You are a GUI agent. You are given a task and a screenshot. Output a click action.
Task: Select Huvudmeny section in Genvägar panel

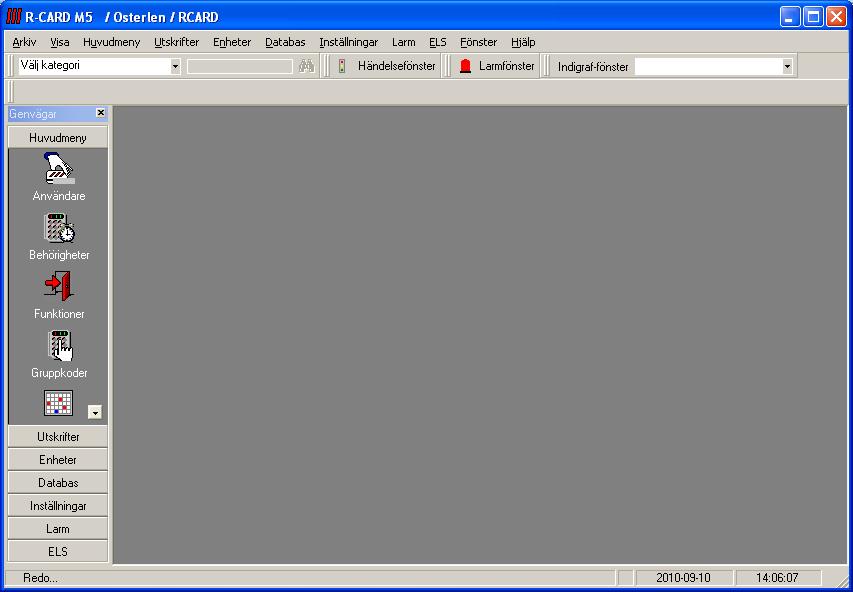coord(58,138)
